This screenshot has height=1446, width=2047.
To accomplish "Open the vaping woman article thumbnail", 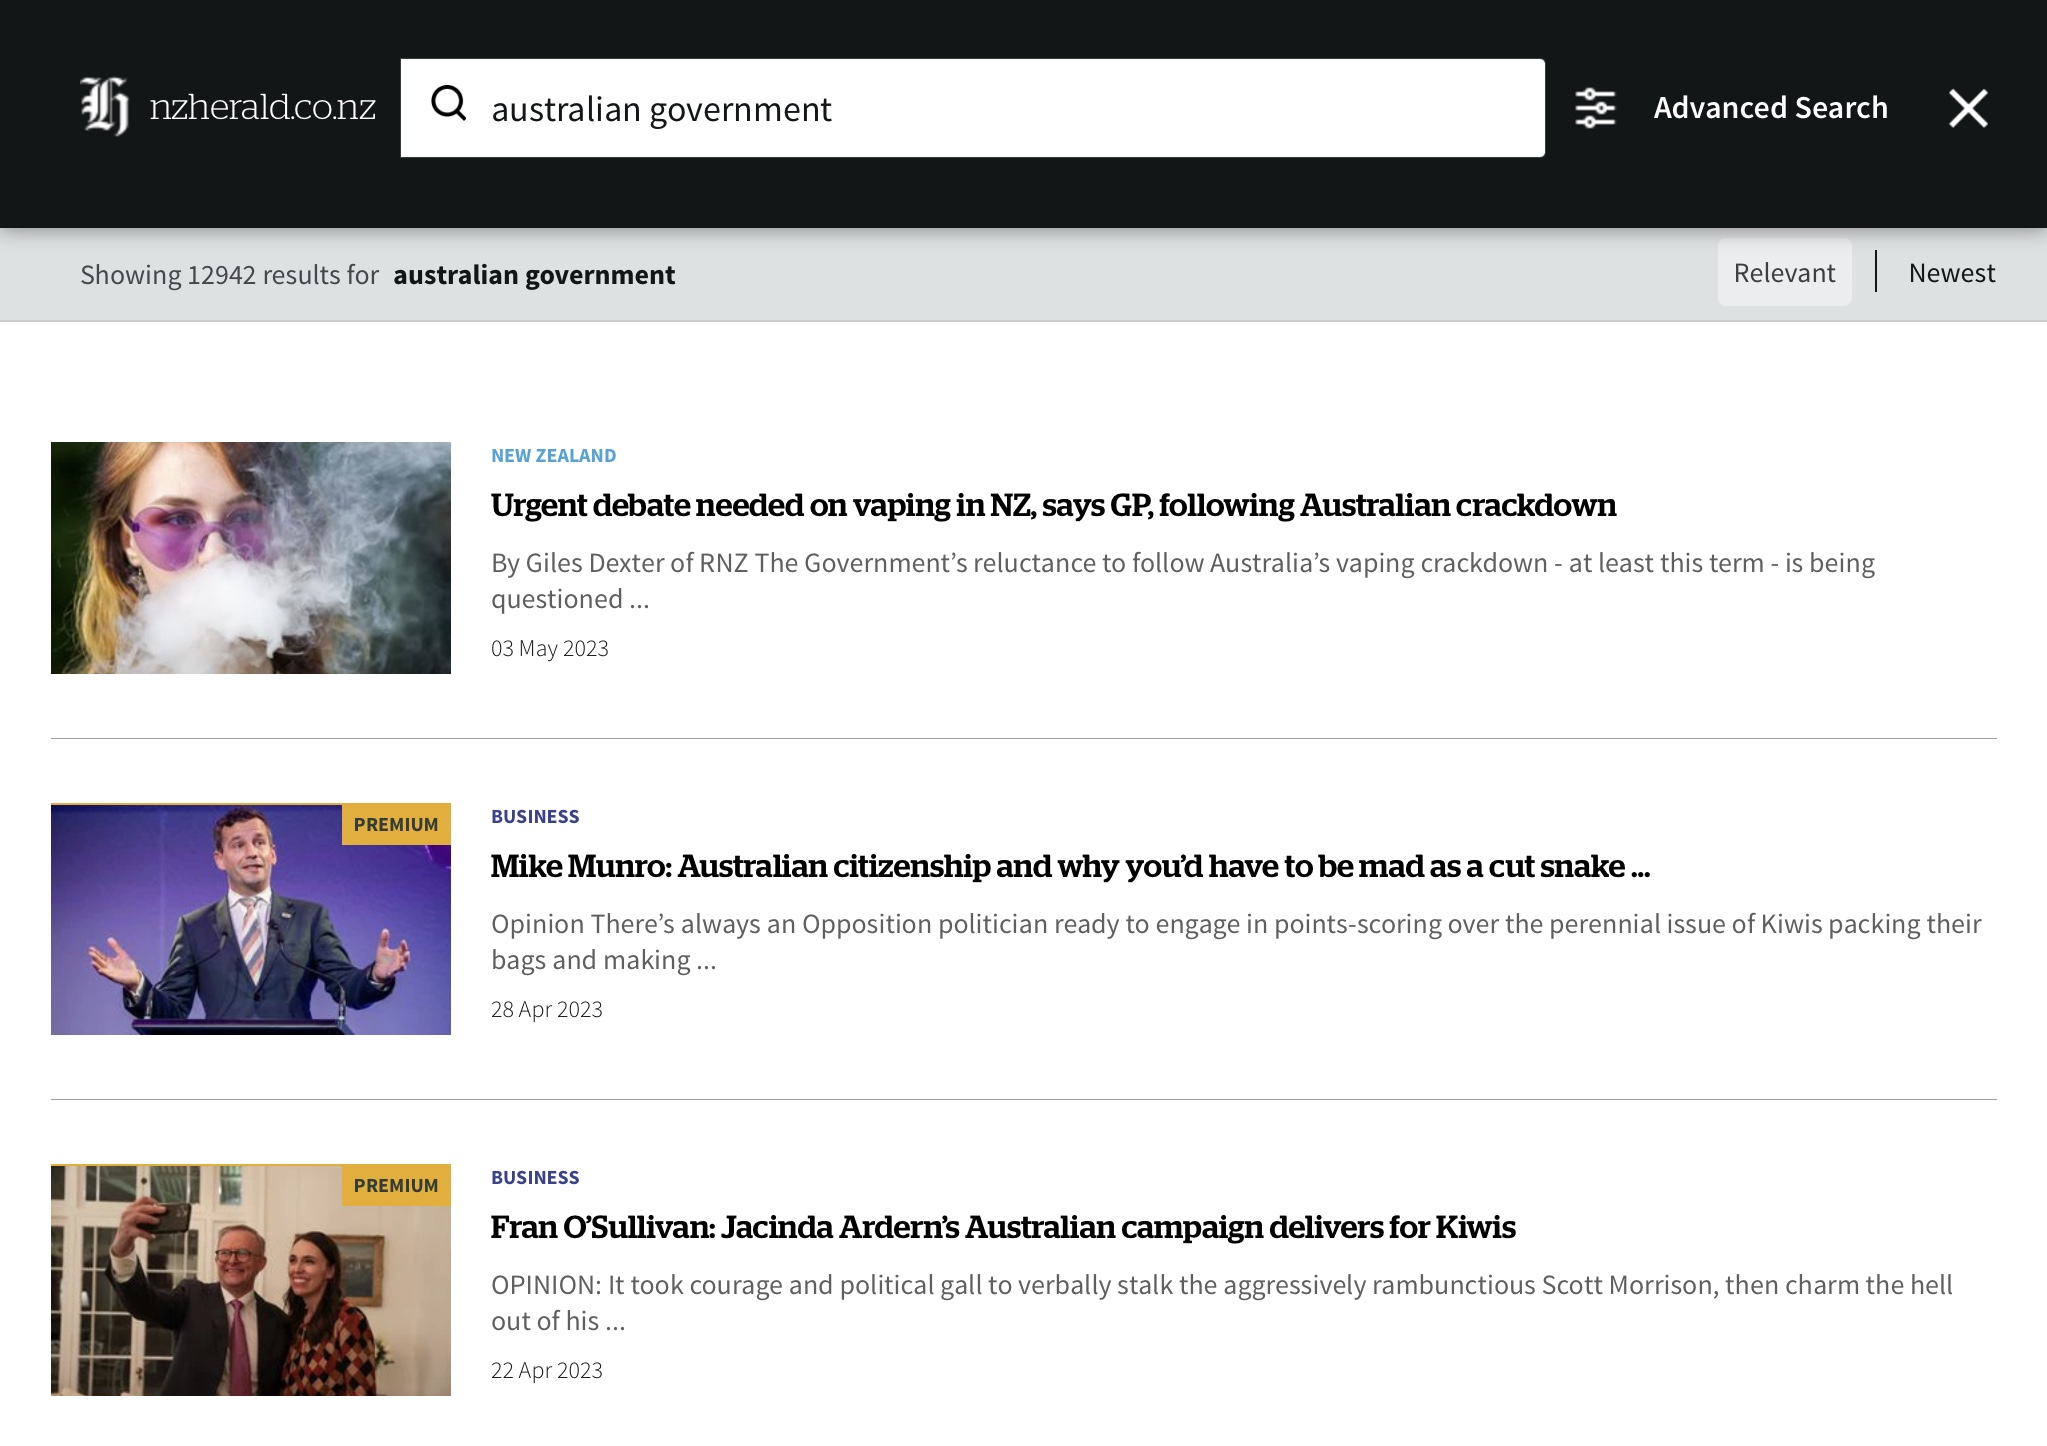I will coord(251,558).
